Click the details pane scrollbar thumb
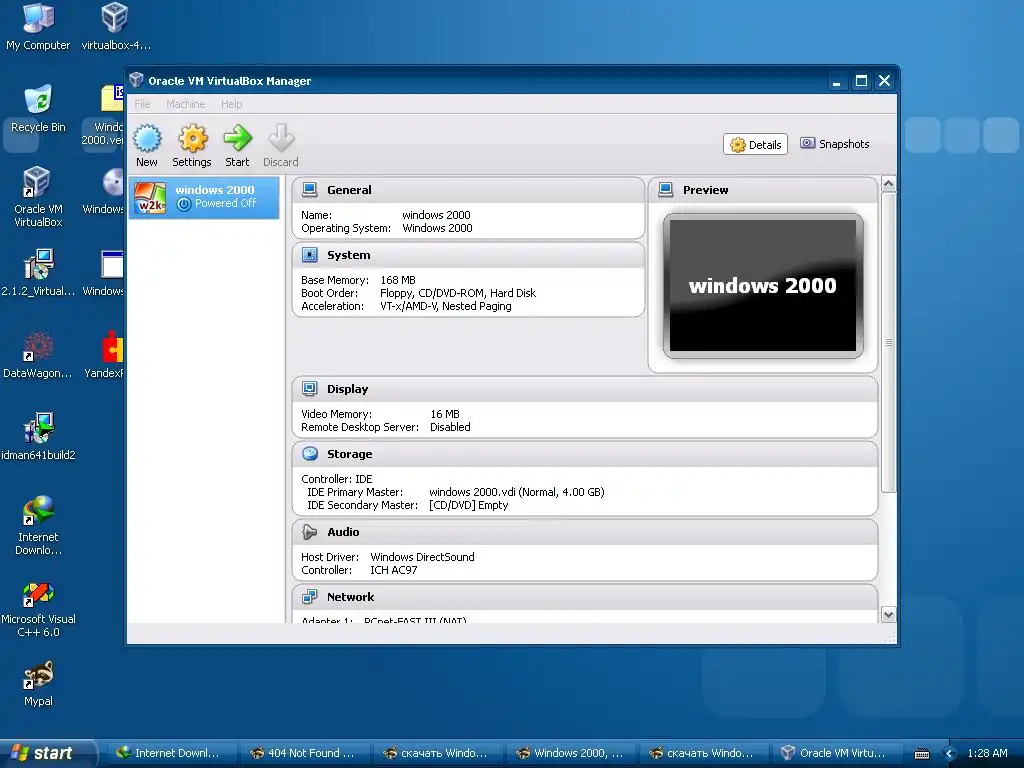1024x768 pixels. [x=888, y=342]
